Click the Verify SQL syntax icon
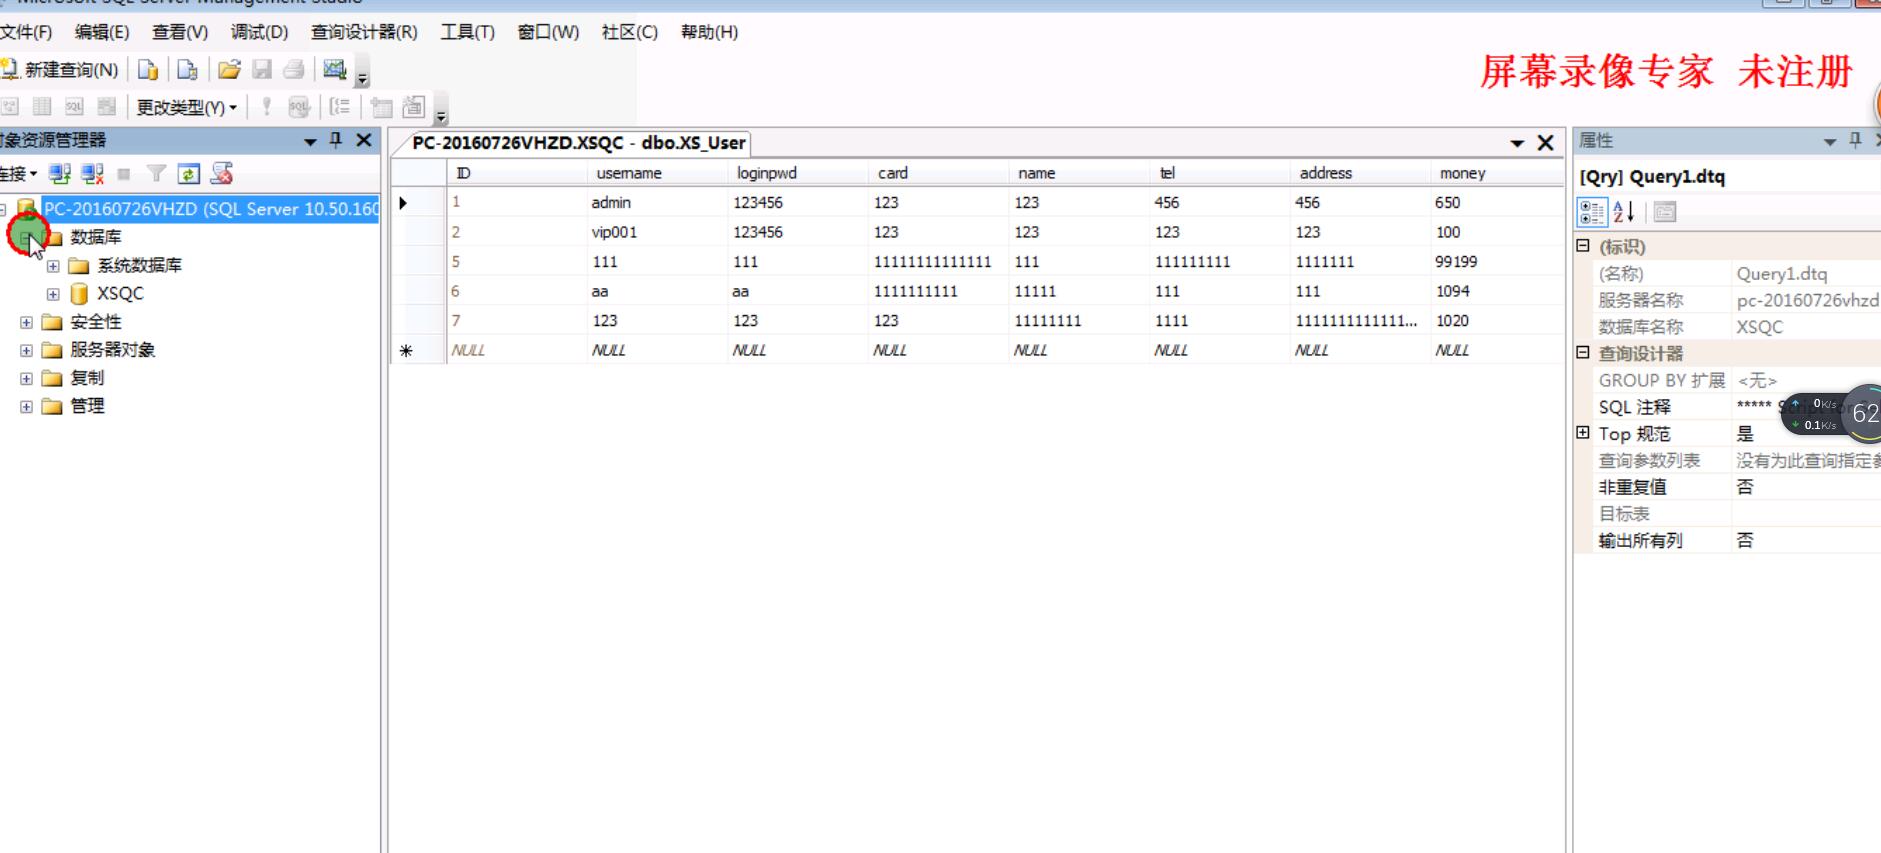1881x853 pixels. coord(299,107)
